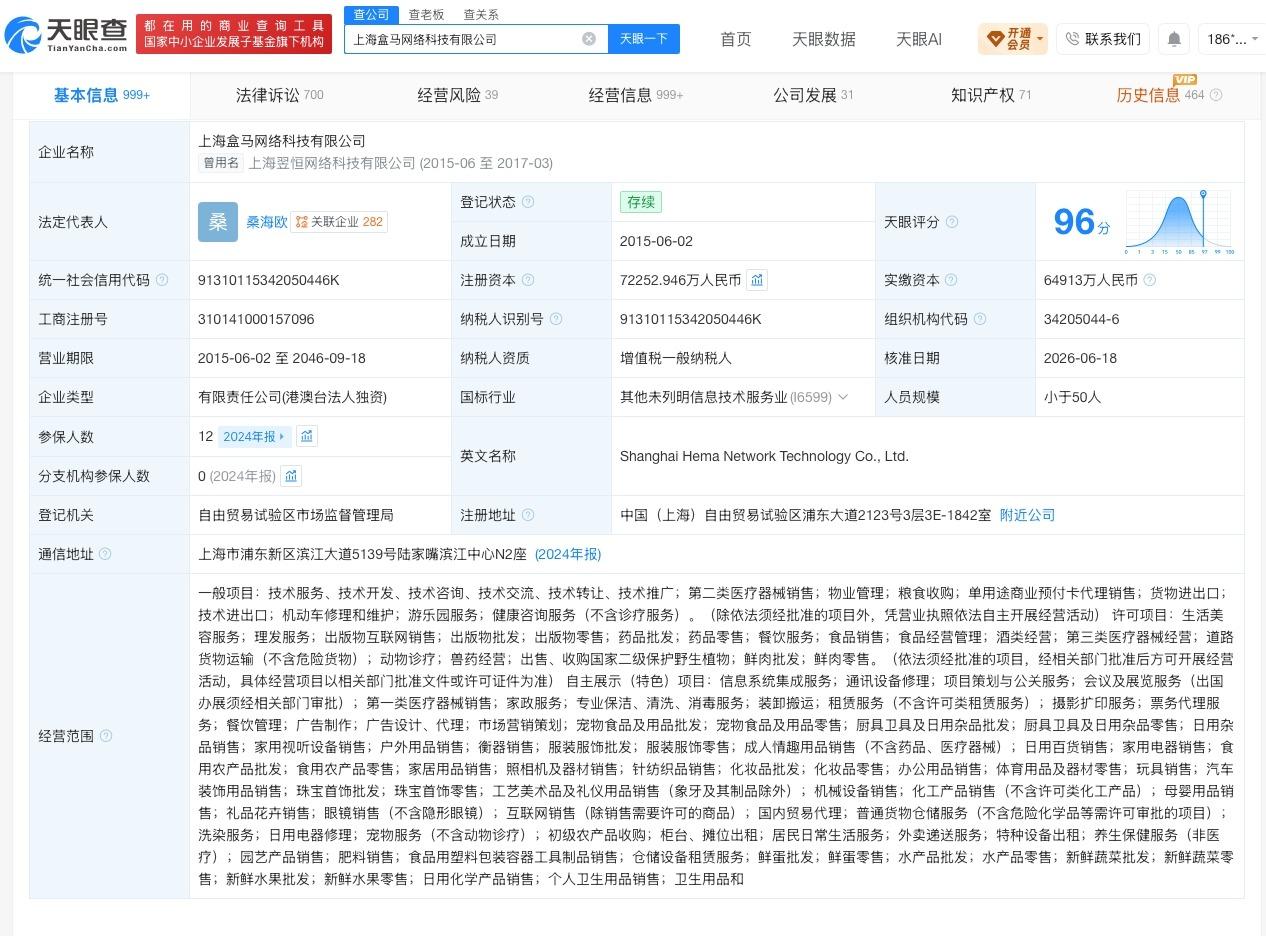Open chart icon in 分支机构参保人数 row
Screen dimensions: 1266x936
[x=291, y=476]
